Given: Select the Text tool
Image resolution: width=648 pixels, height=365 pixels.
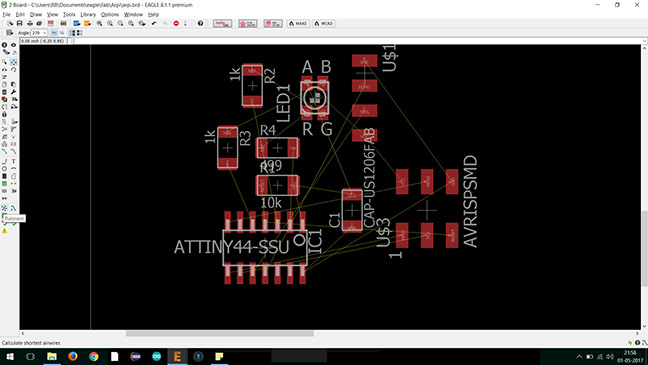Looking at the screenshot, I should (14, 161).
